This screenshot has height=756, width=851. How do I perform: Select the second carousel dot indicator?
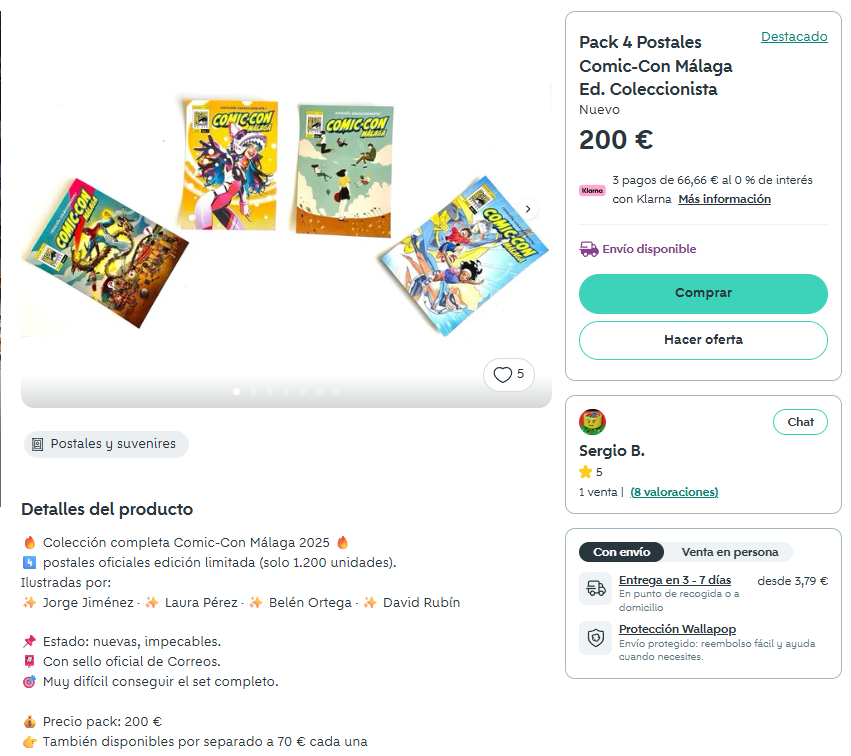[253, 393]
